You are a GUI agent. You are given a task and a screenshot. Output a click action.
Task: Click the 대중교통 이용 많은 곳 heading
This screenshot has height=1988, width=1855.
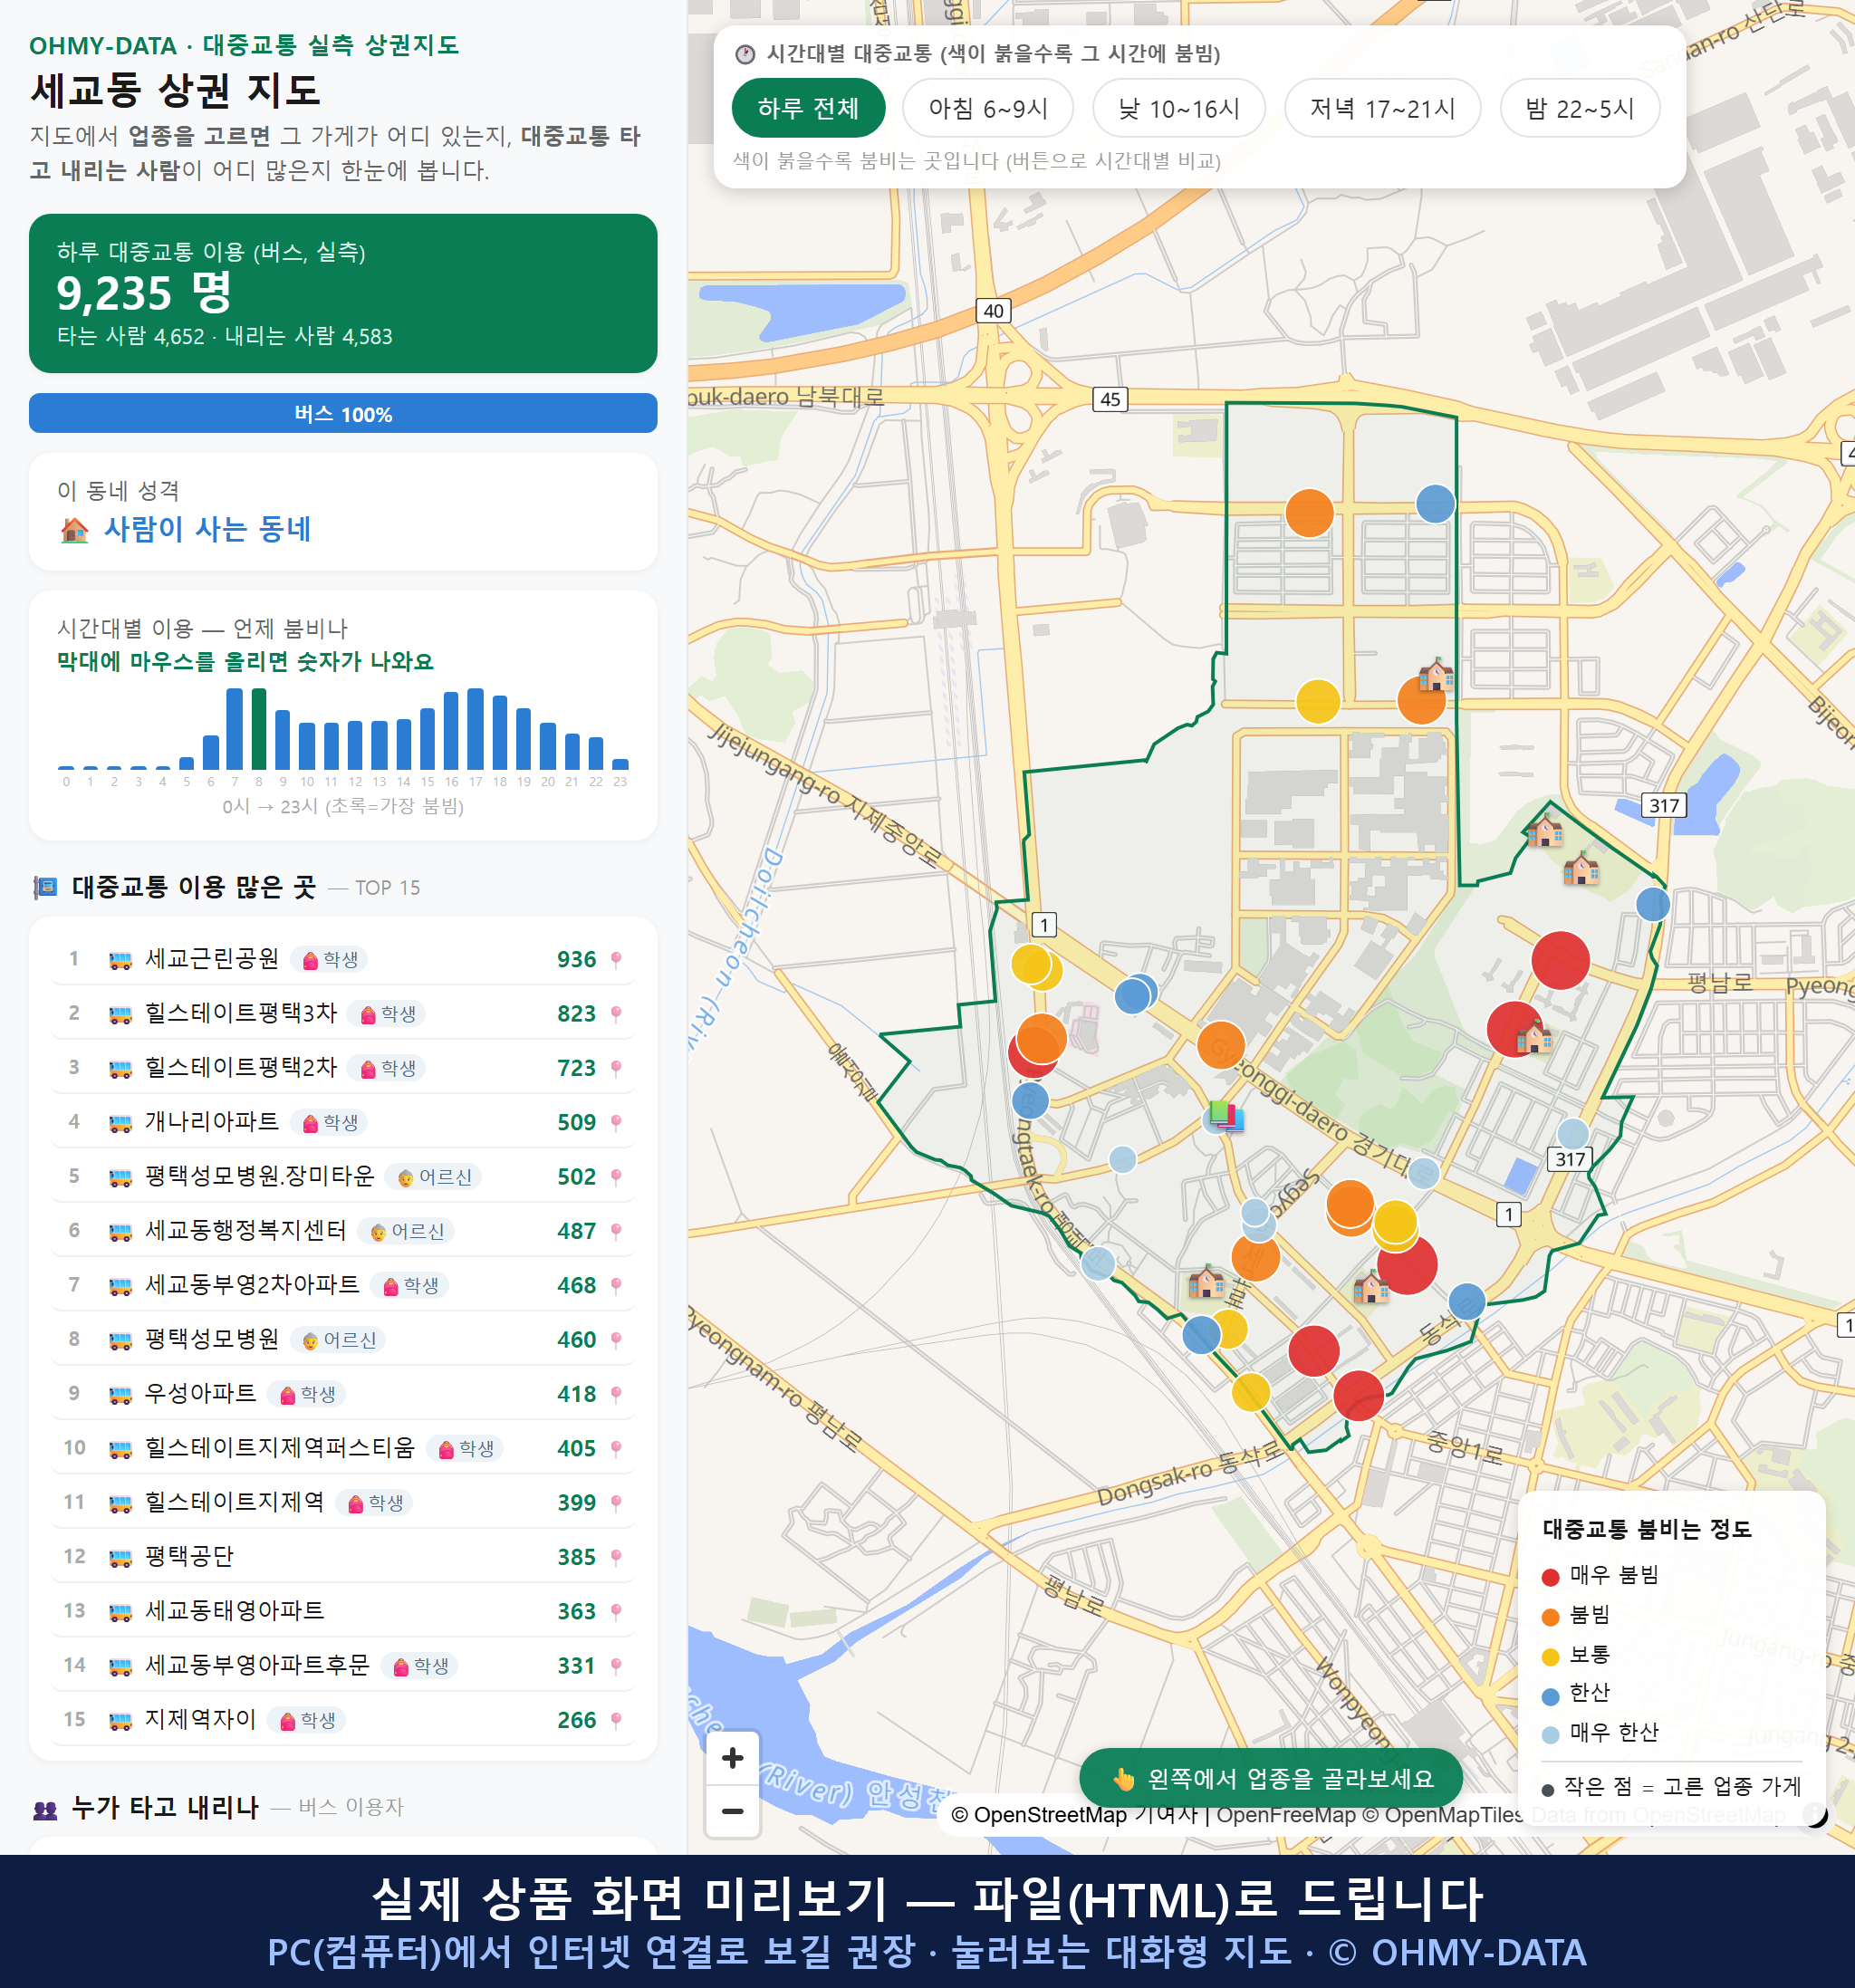pyautogui.click(x=194, y=887)
